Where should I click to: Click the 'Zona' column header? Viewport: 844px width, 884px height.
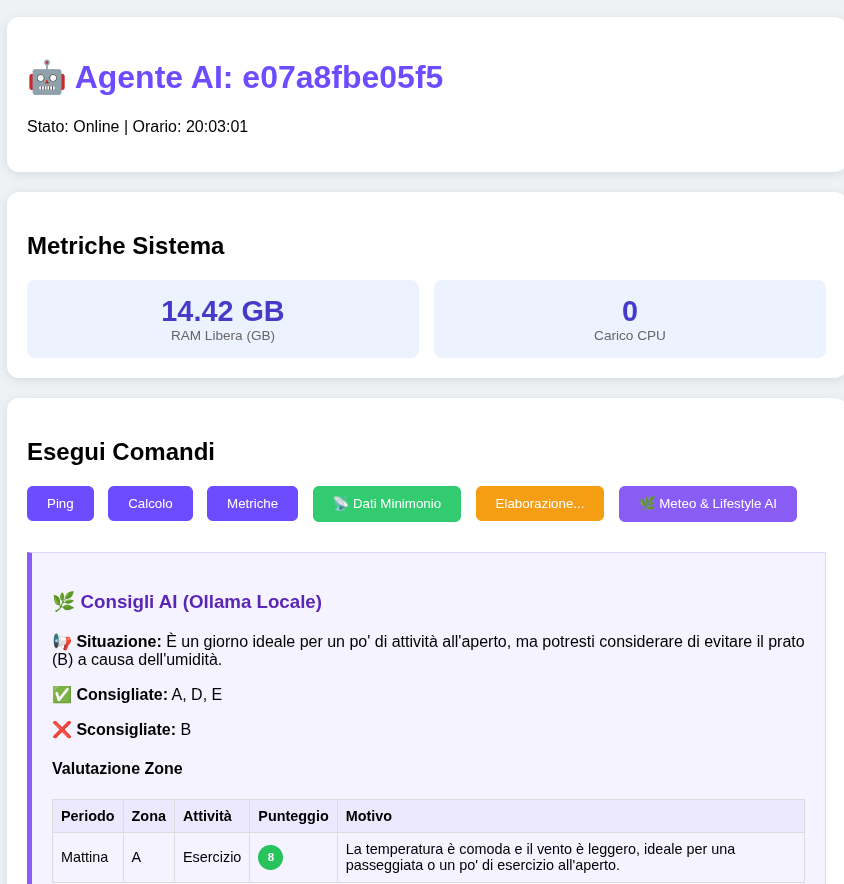(149, 816)
